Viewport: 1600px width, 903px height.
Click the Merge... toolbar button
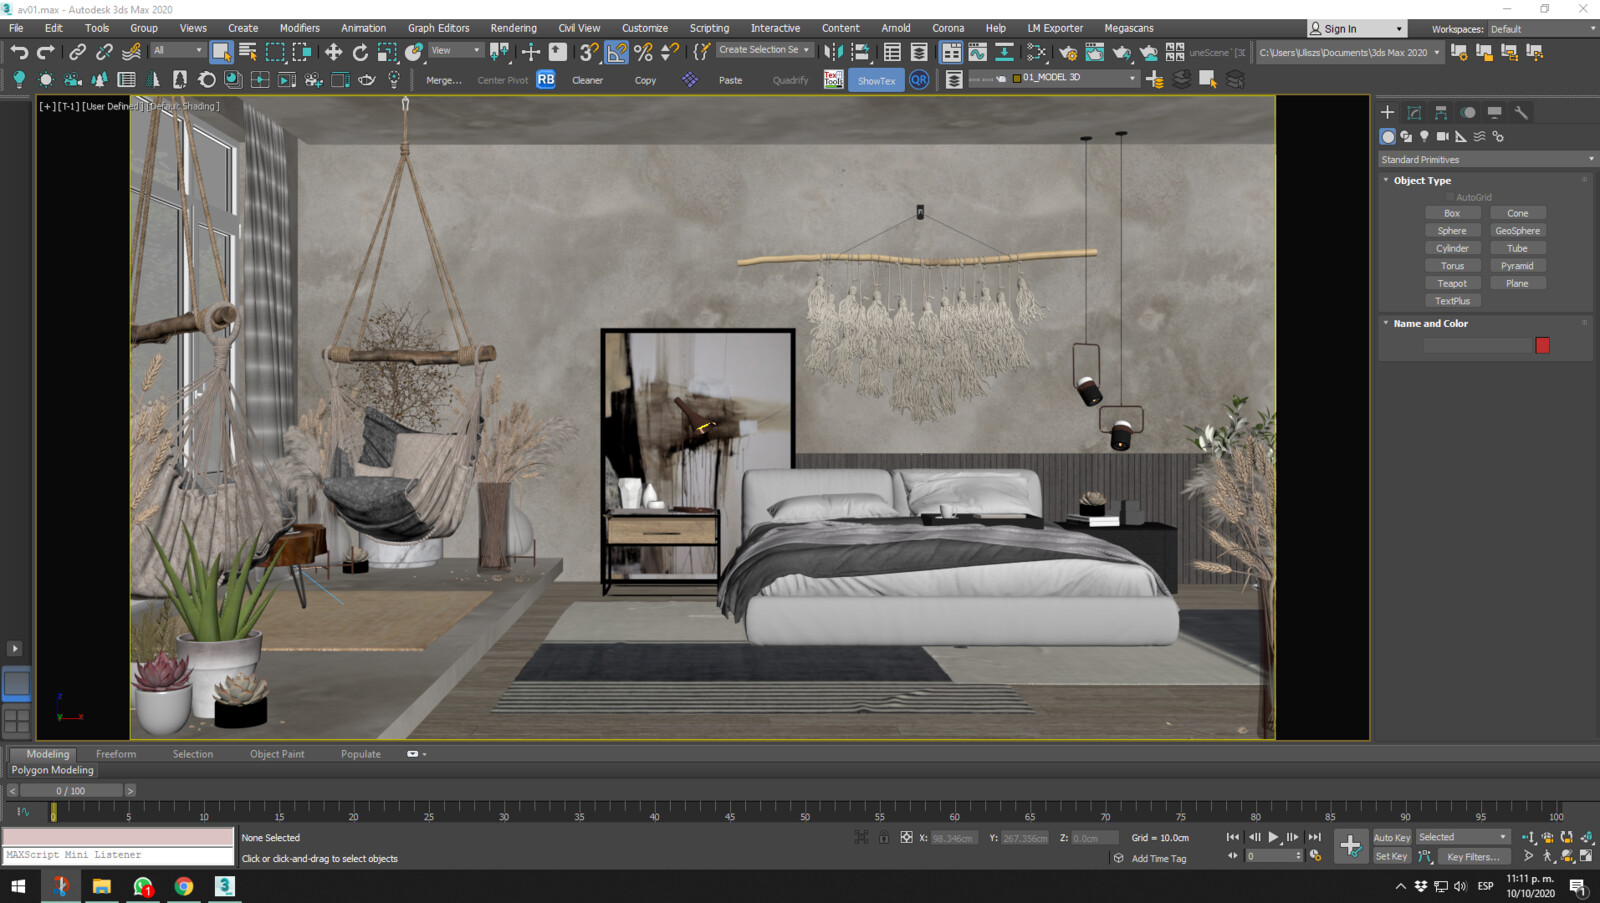(x=444, y=80)
